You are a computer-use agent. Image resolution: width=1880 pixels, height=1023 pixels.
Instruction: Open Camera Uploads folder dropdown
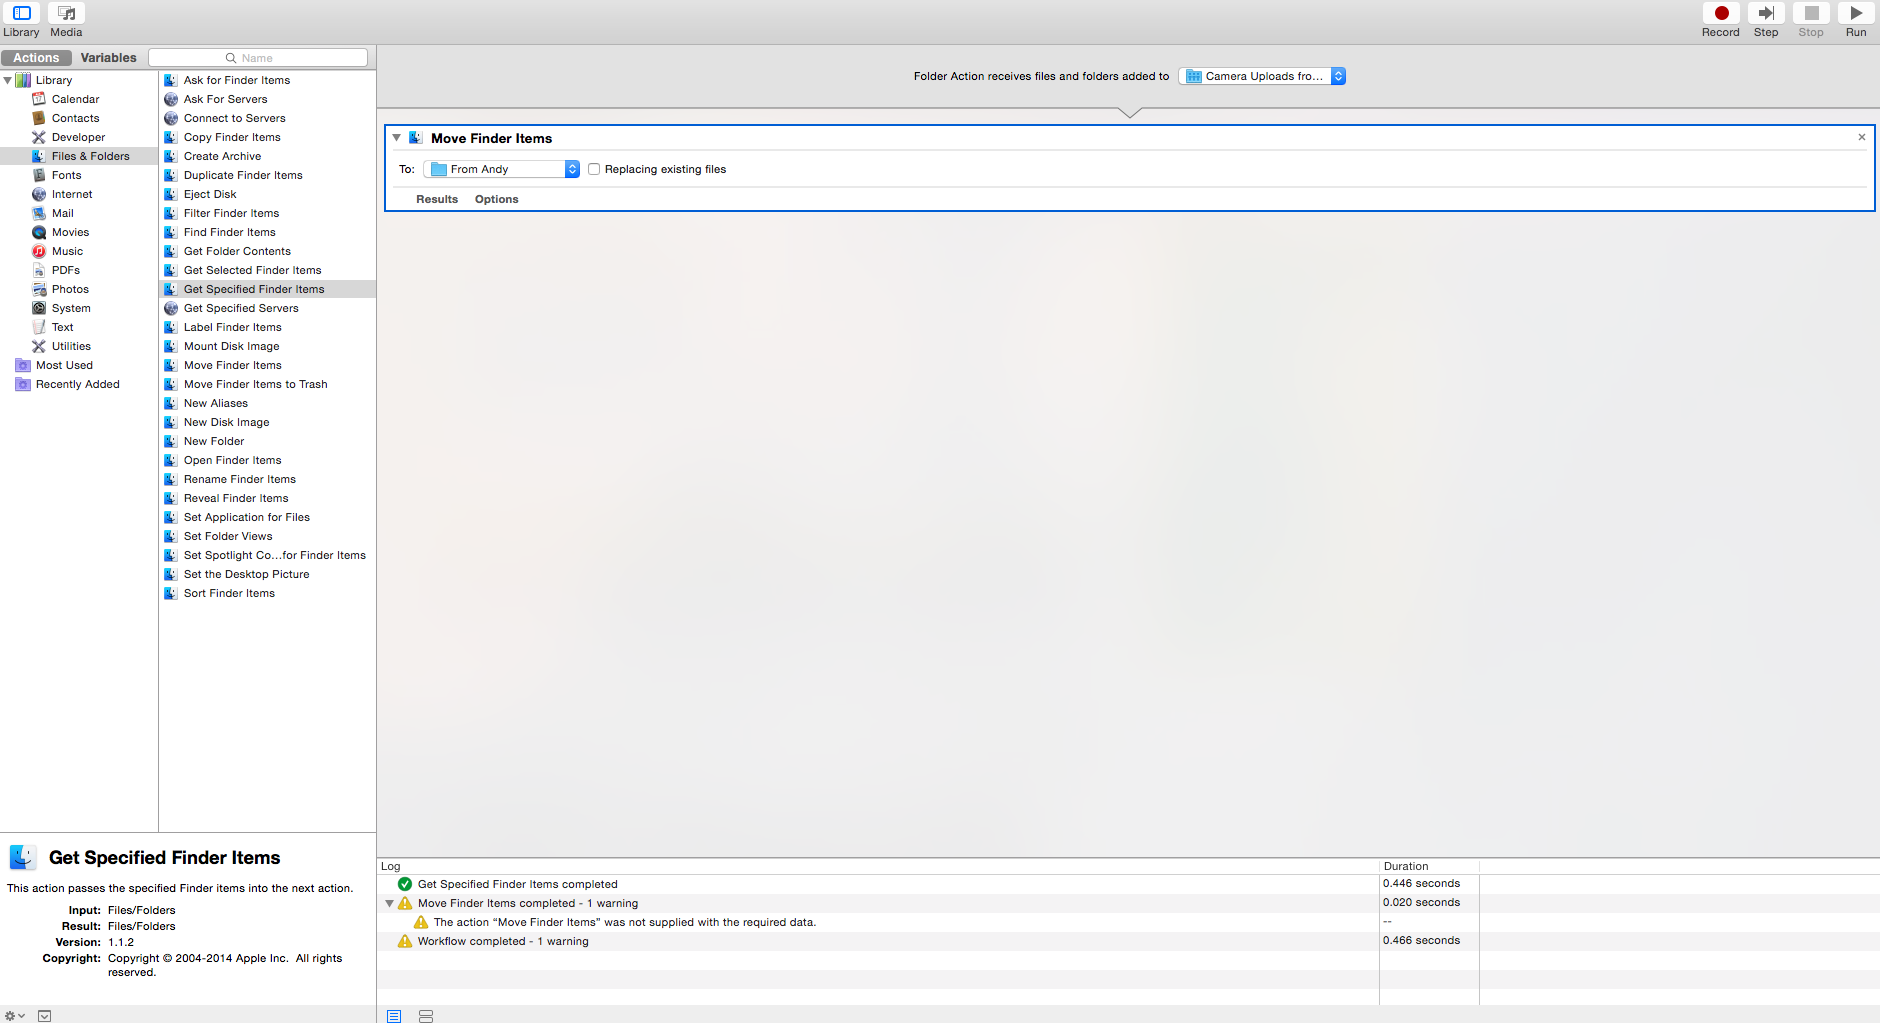click(x=1262, y=76)
